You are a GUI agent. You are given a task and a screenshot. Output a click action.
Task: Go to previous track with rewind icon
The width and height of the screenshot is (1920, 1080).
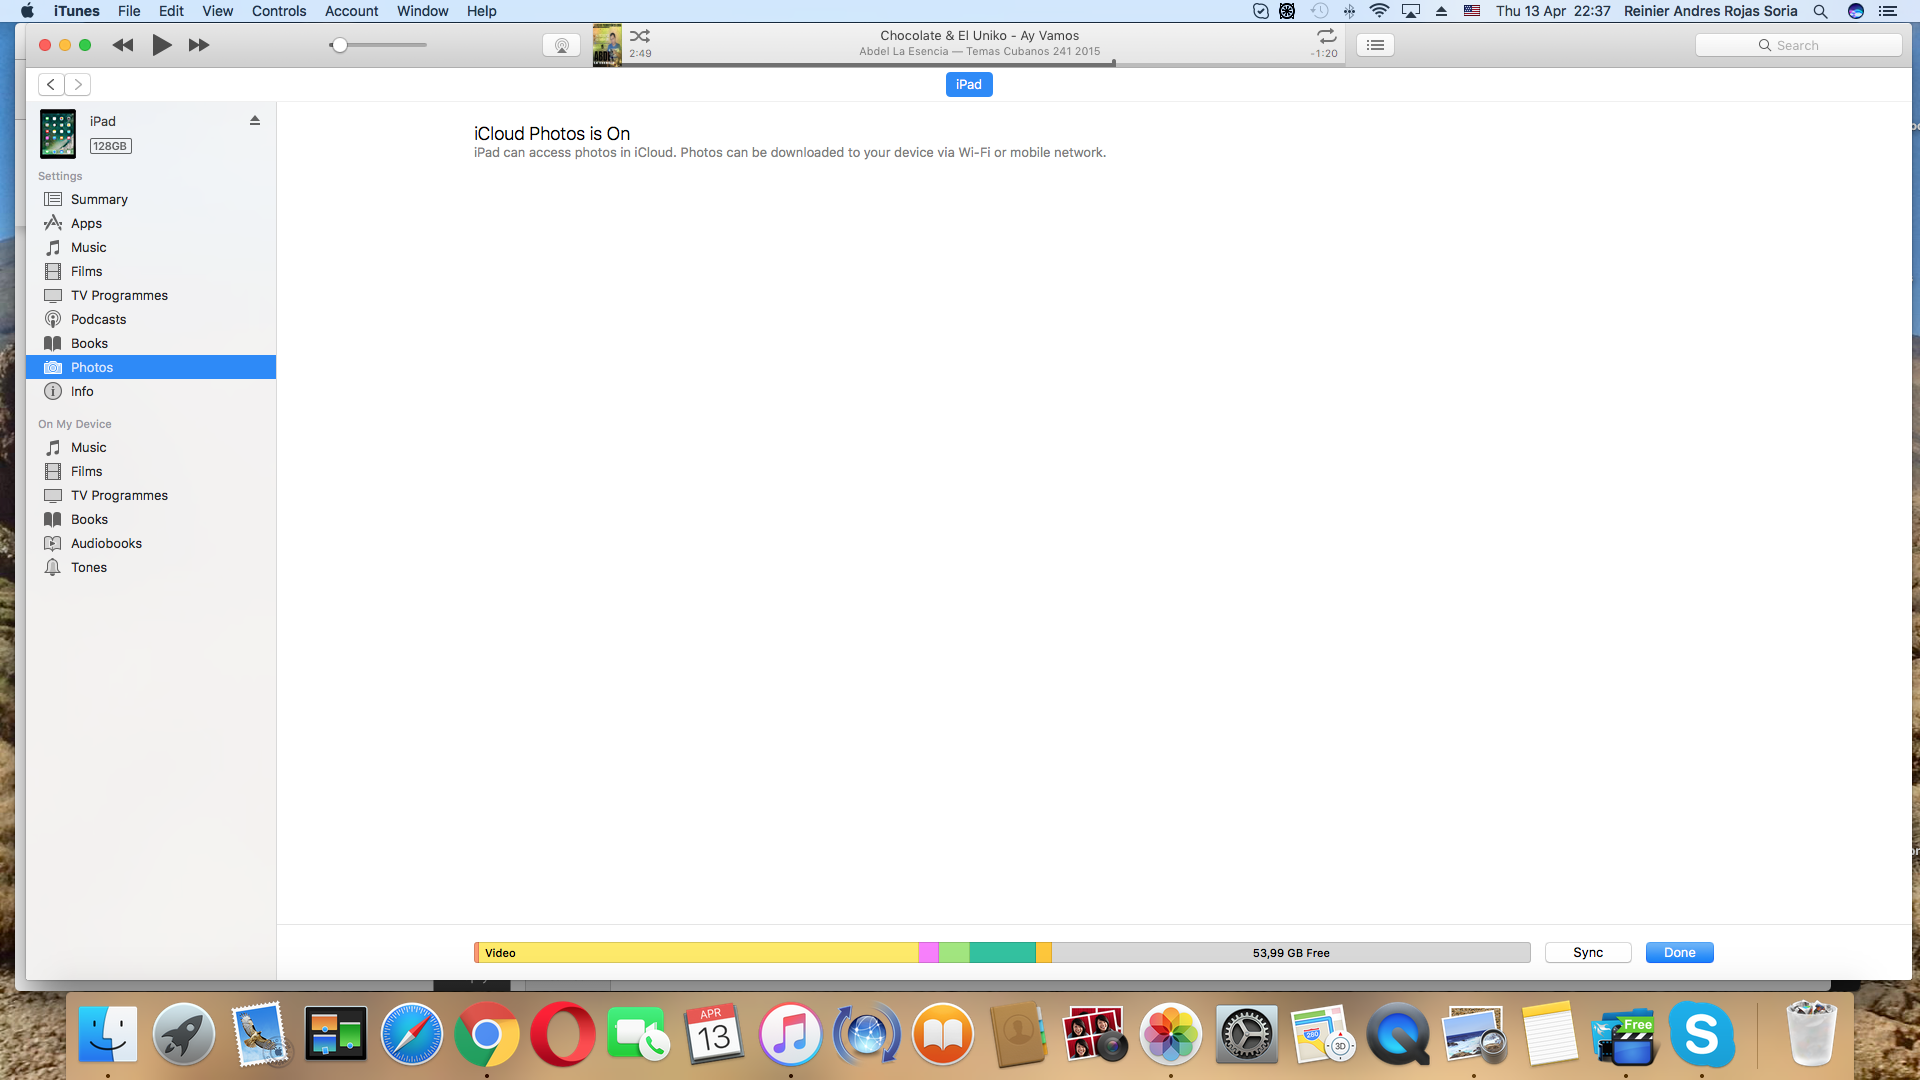(123, 45)
